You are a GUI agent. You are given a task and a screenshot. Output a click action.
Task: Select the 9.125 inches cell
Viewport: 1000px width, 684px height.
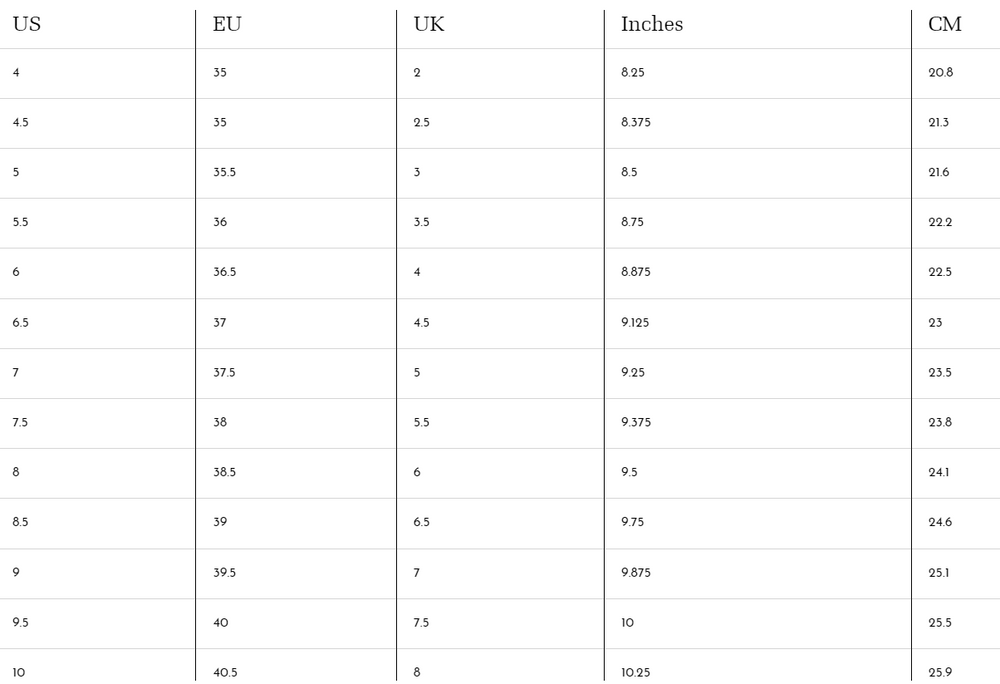pos(635,323)
